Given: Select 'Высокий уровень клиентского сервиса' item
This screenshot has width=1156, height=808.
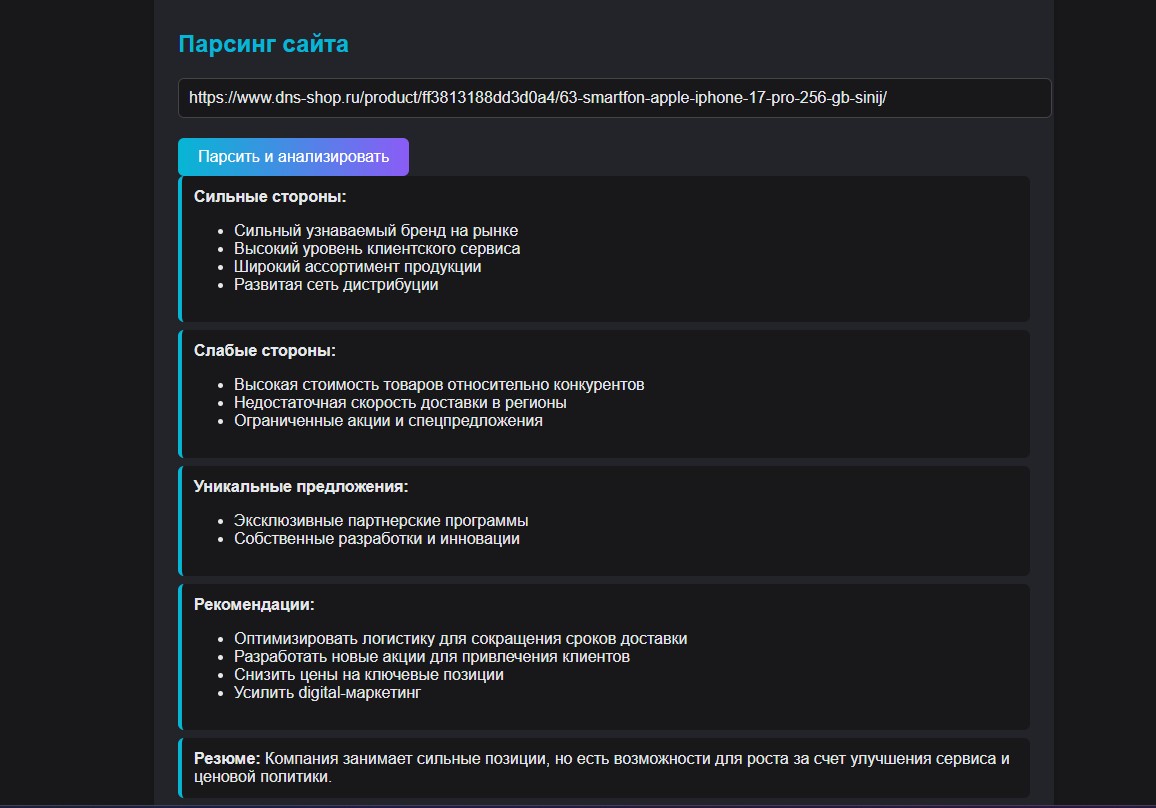Looking at the screenshot, I should point(377,249).
